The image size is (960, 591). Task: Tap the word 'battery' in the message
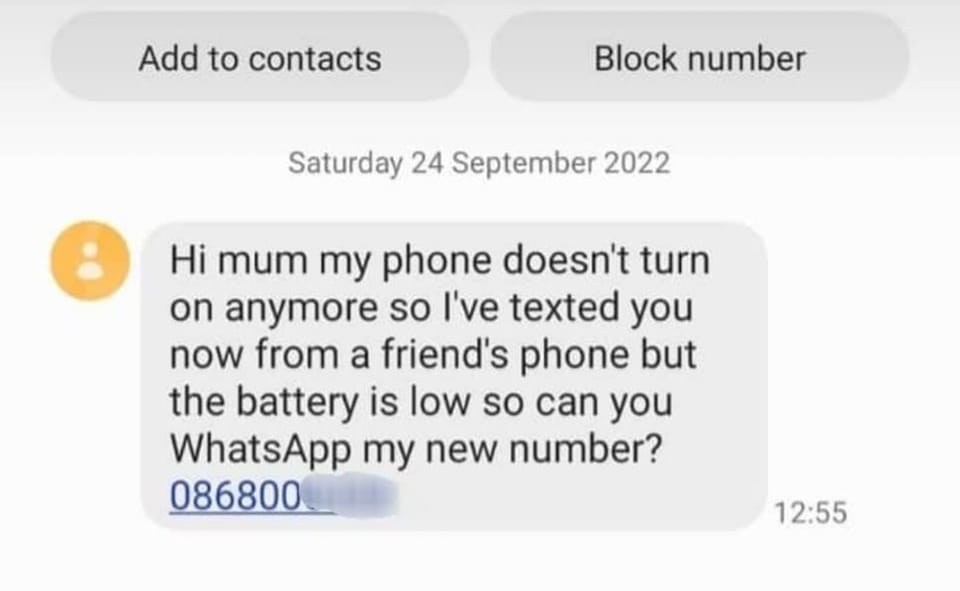tap(297, 402)
